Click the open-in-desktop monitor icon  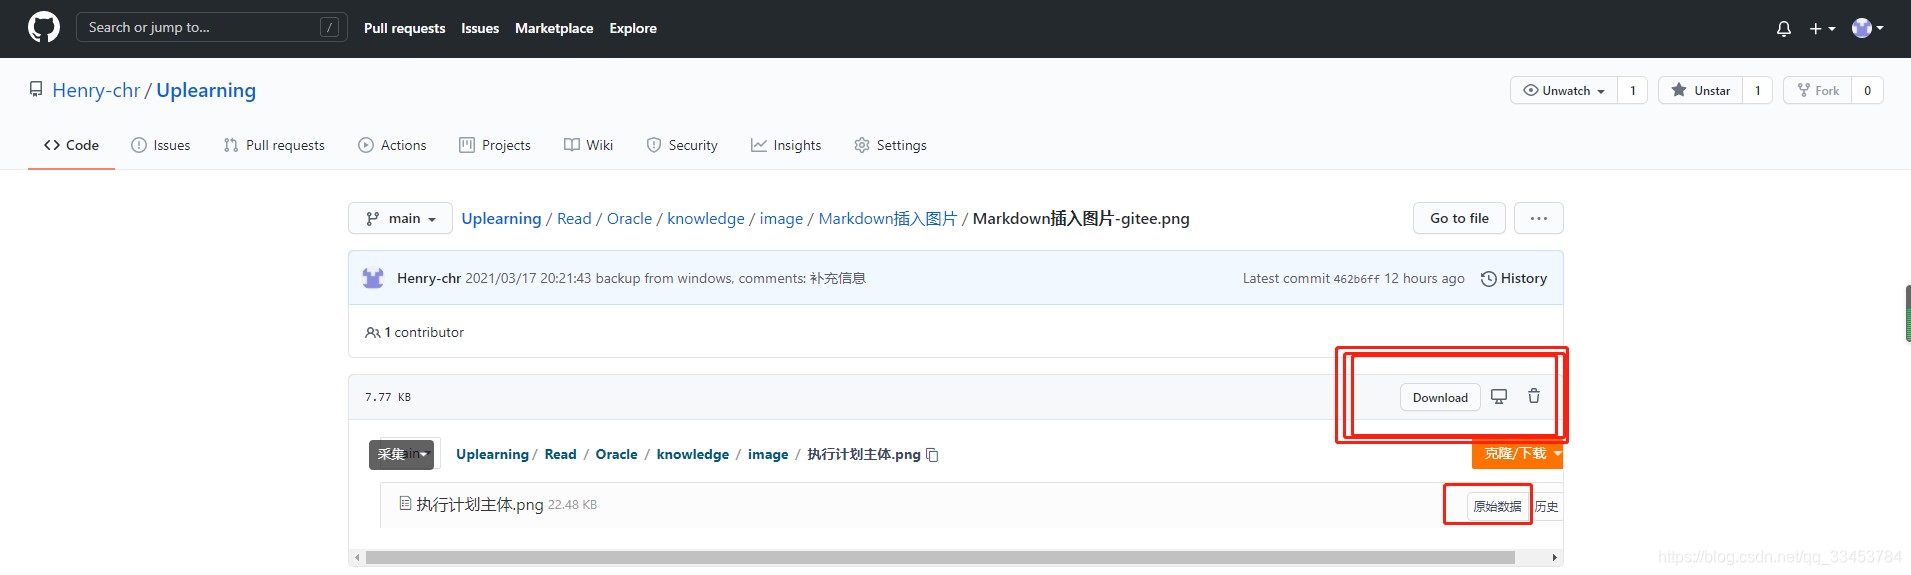tap(1499, 396)
